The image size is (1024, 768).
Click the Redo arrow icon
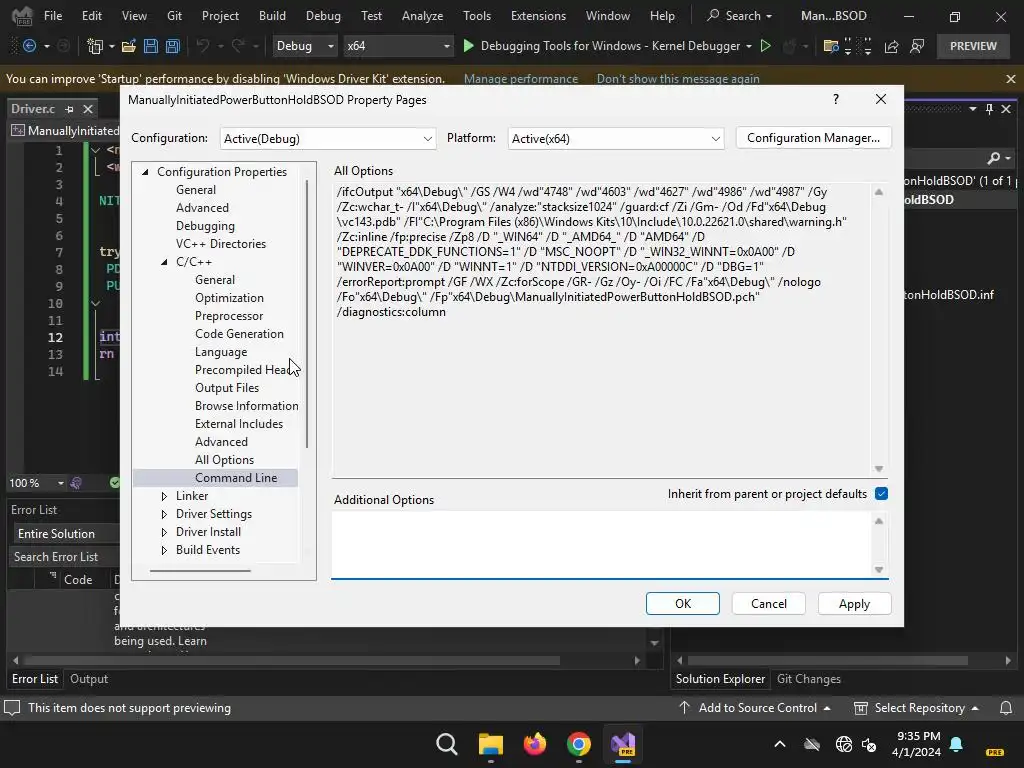(x=238, y=46)
